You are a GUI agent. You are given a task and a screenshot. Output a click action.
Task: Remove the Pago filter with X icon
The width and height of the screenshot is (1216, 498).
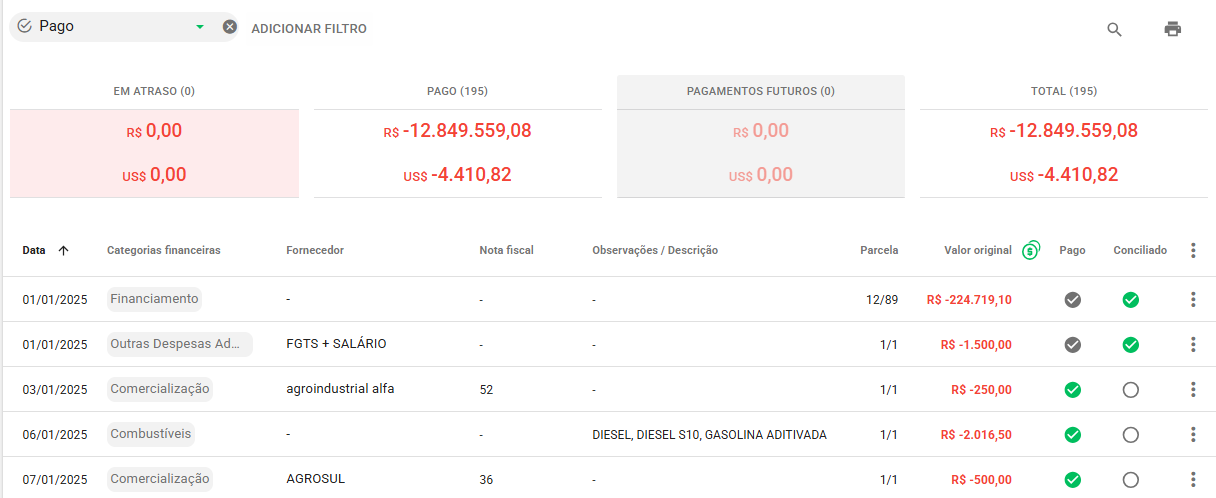coord(230,27)
